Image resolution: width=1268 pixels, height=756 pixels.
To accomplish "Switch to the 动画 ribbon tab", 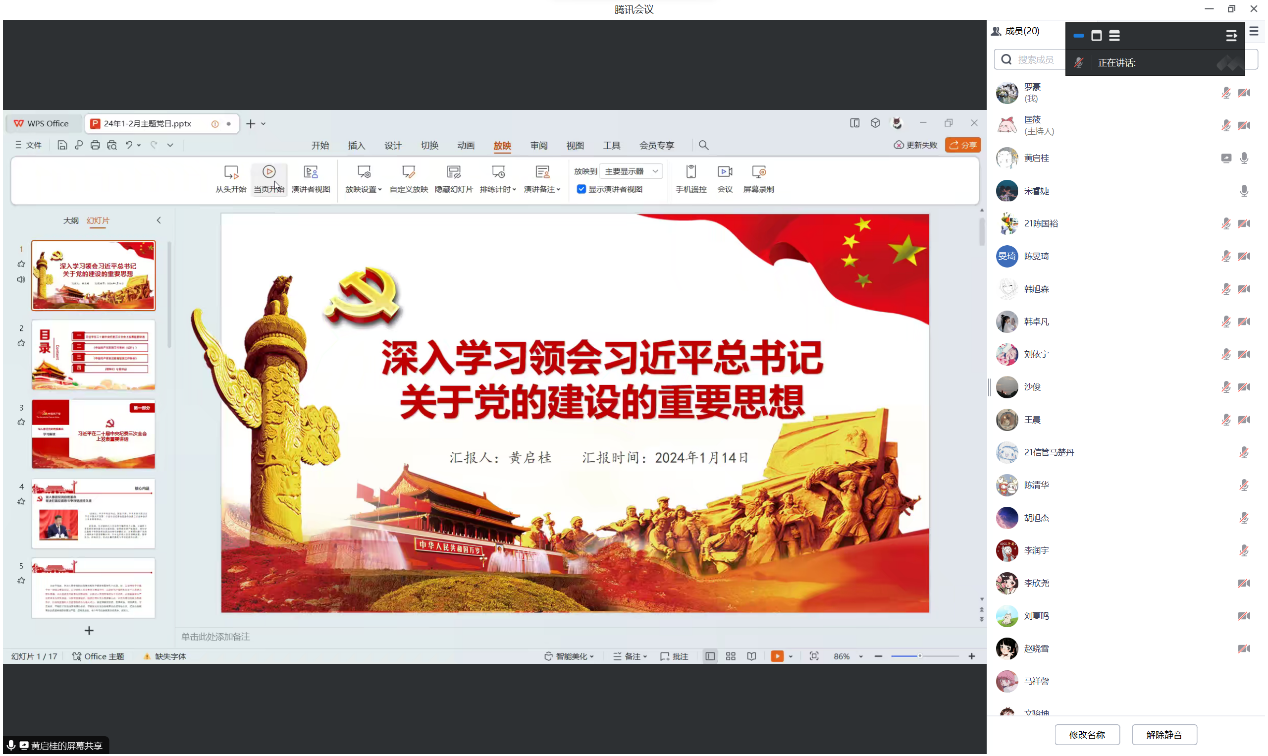I will (466, 146).
